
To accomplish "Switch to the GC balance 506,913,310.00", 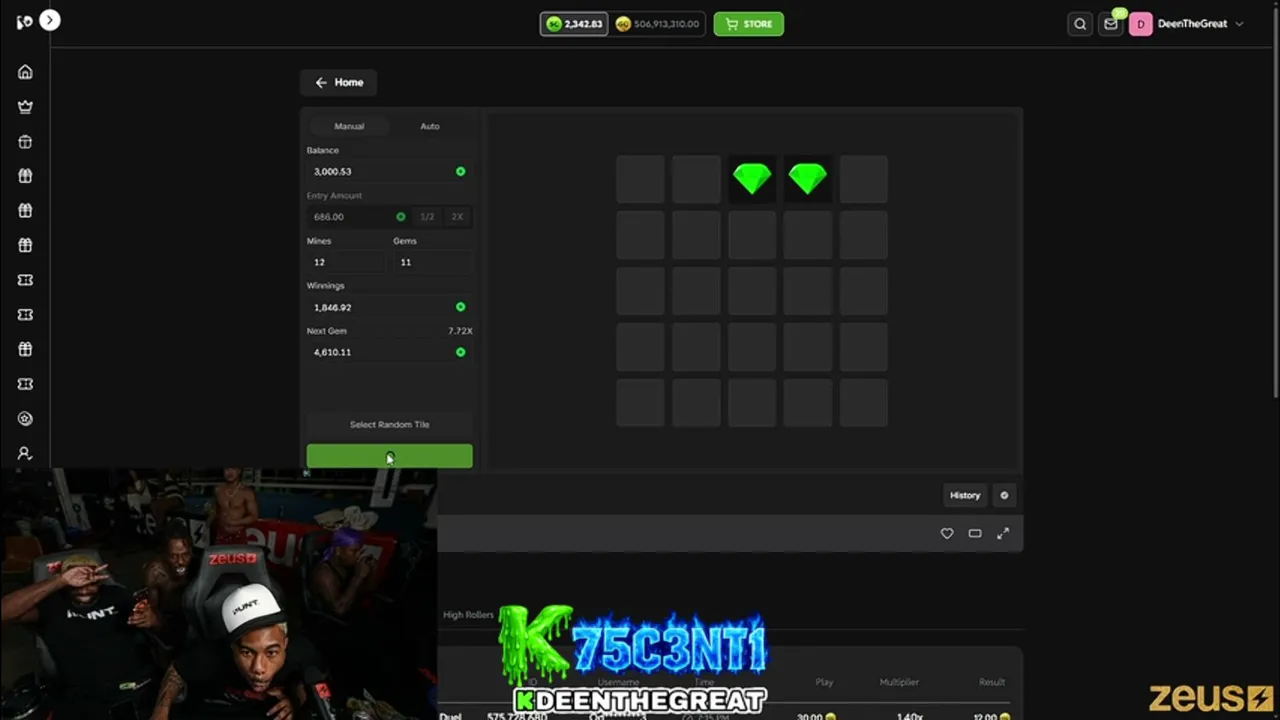I will 657,24.
